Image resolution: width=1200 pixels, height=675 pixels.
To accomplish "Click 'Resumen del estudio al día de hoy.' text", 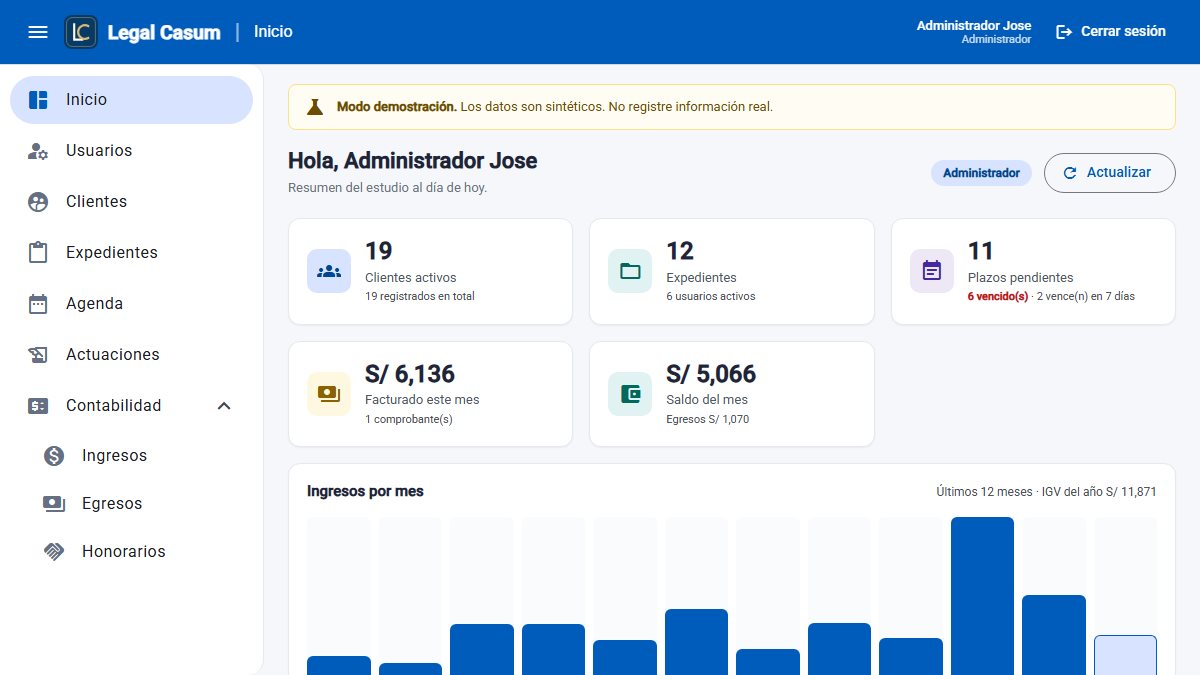I will coord(388,187).
